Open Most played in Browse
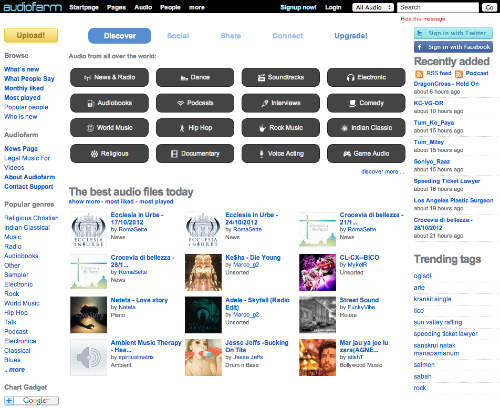This screenshot has height=408, width=500. point(22,98)
